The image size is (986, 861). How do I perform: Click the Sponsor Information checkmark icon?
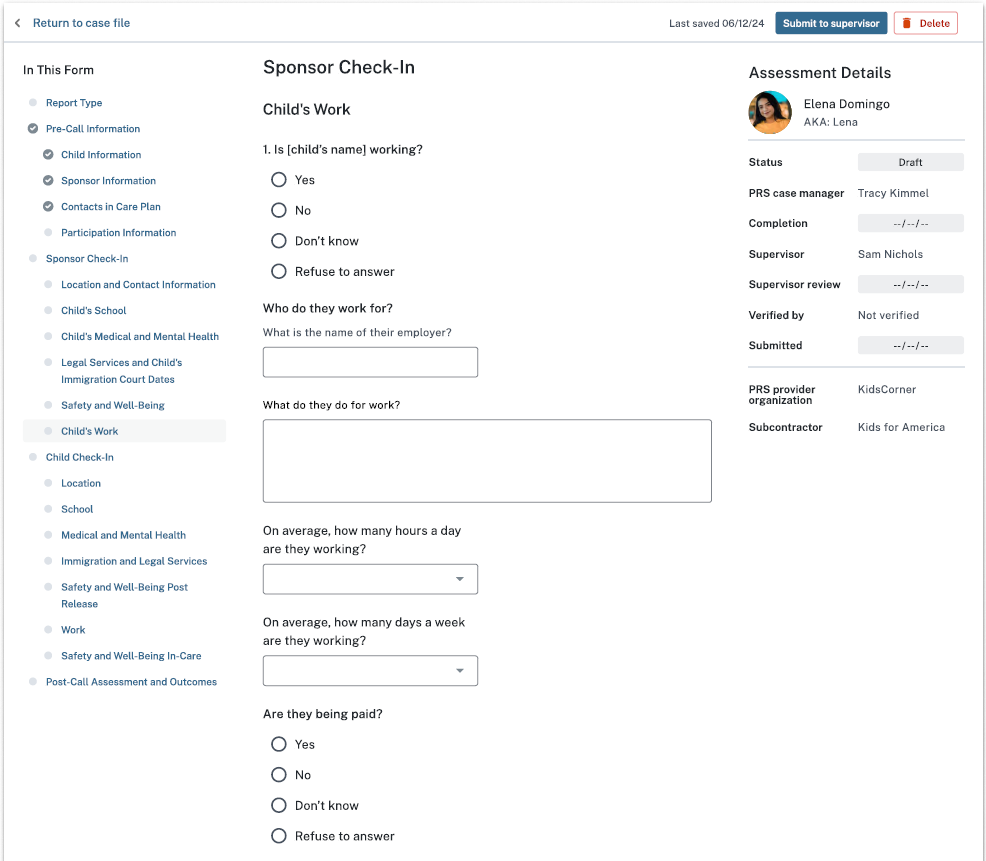pos(48,181)
